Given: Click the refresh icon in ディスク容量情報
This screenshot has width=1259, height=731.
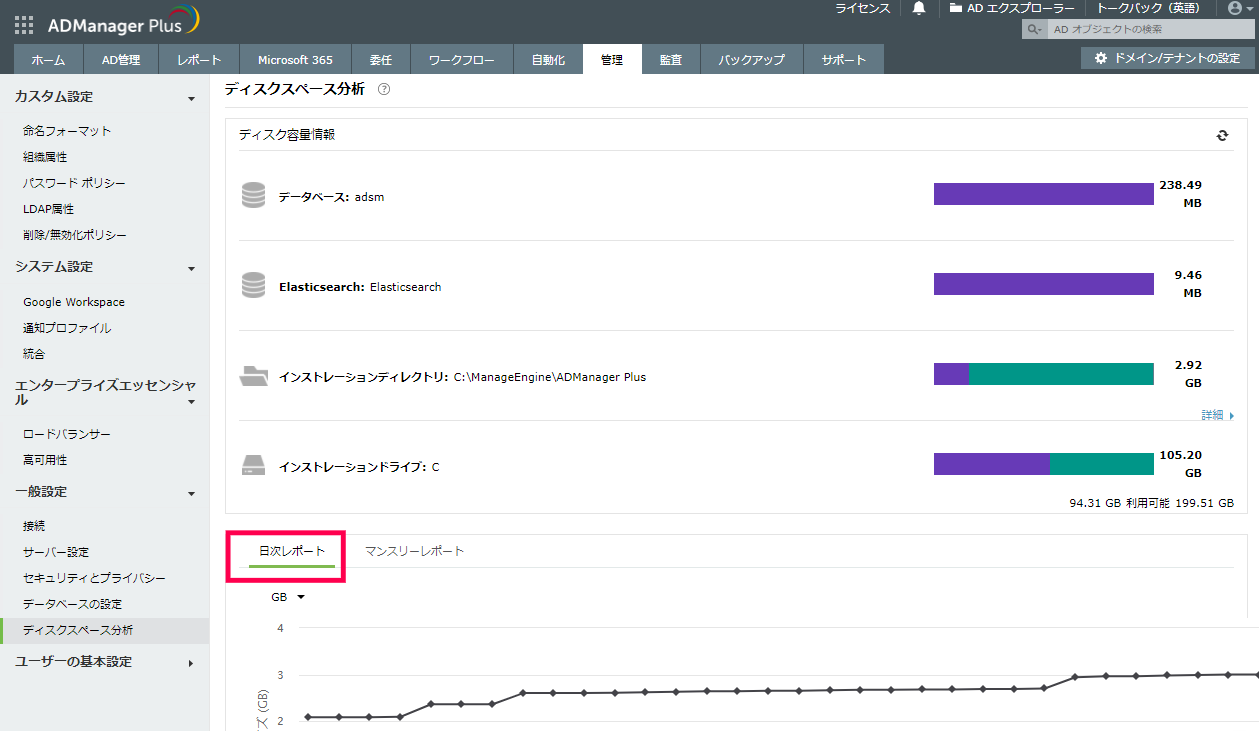Looking at the screenshot, I should click(1222, 135).
